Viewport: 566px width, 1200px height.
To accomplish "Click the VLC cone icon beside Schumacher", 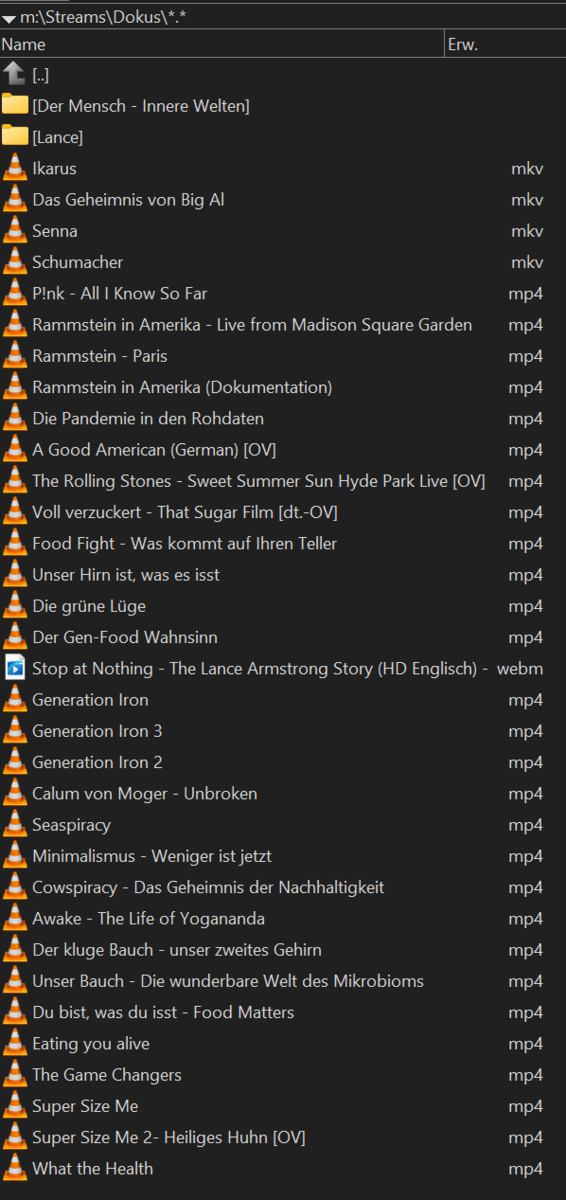I will 15,261.
